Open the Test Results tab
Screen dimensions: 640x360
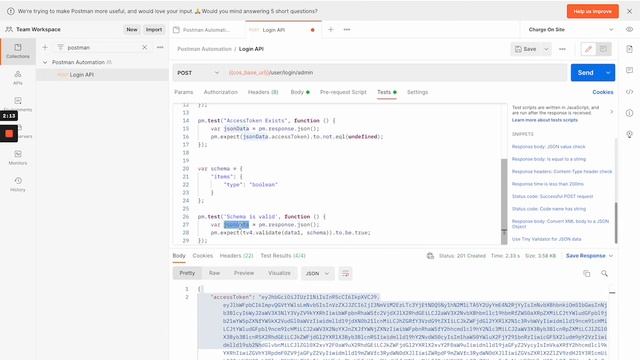(x=283, y=256)
